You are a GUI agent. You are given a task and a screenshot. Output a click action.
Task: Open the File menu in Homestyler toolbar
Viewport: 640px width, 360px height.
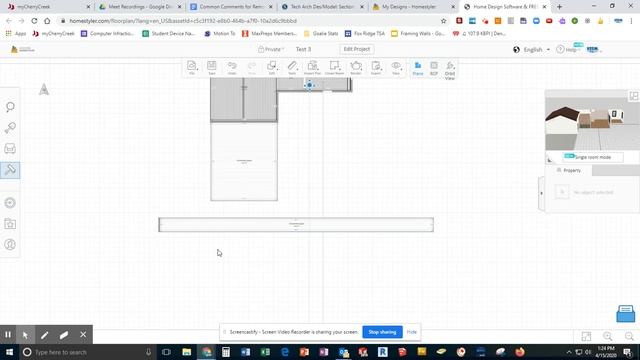[x=192, y=67]
